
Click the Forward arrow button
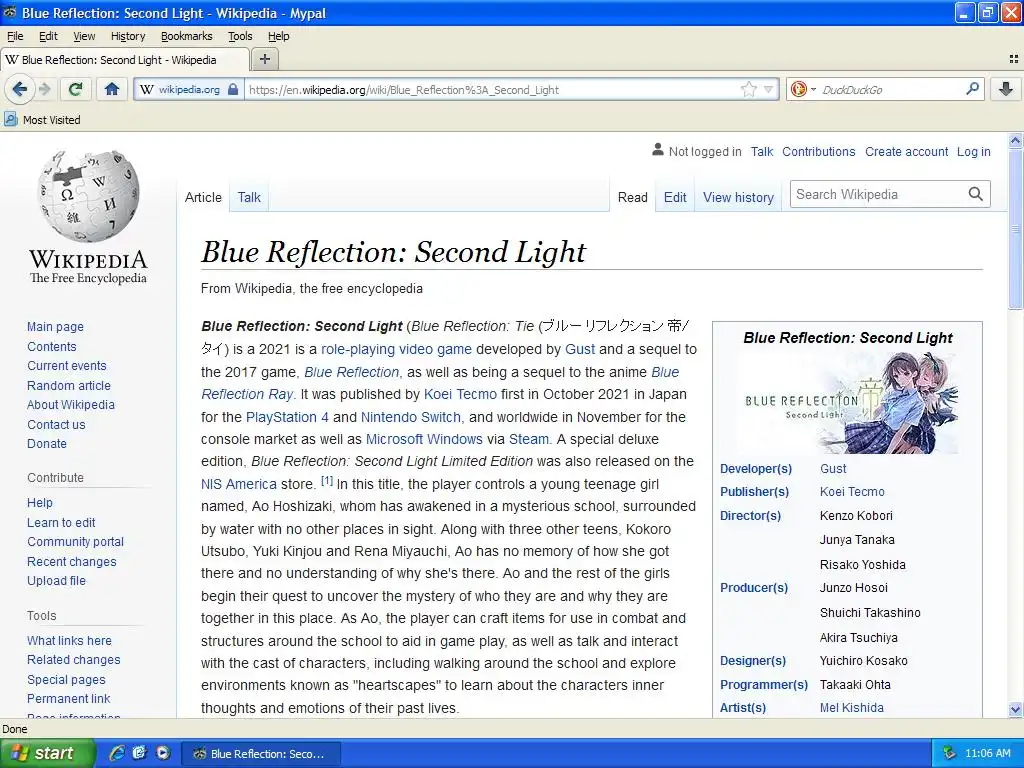44,89
